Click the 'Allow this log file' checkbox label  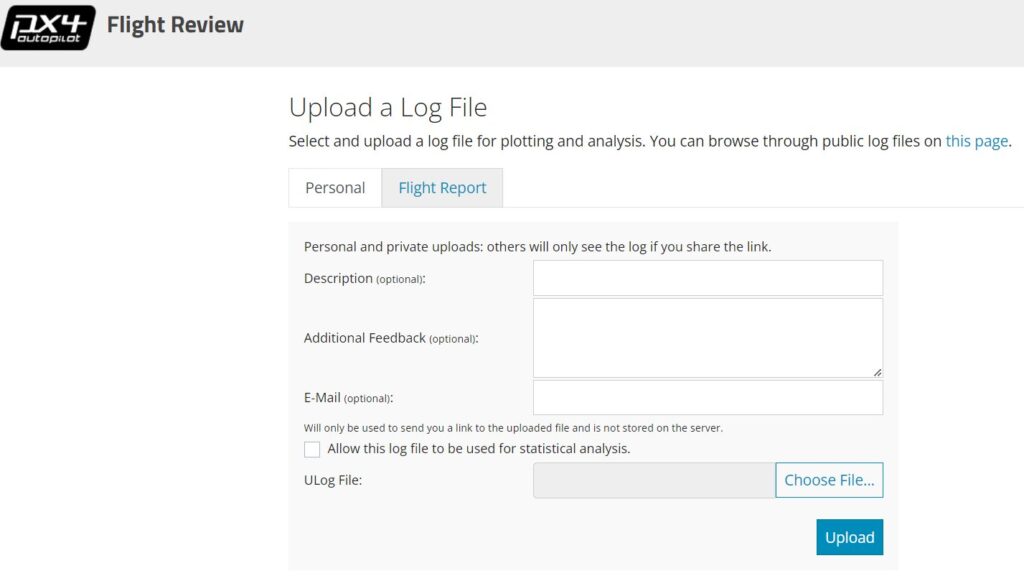pyautogui.click(x=478, y=449)
